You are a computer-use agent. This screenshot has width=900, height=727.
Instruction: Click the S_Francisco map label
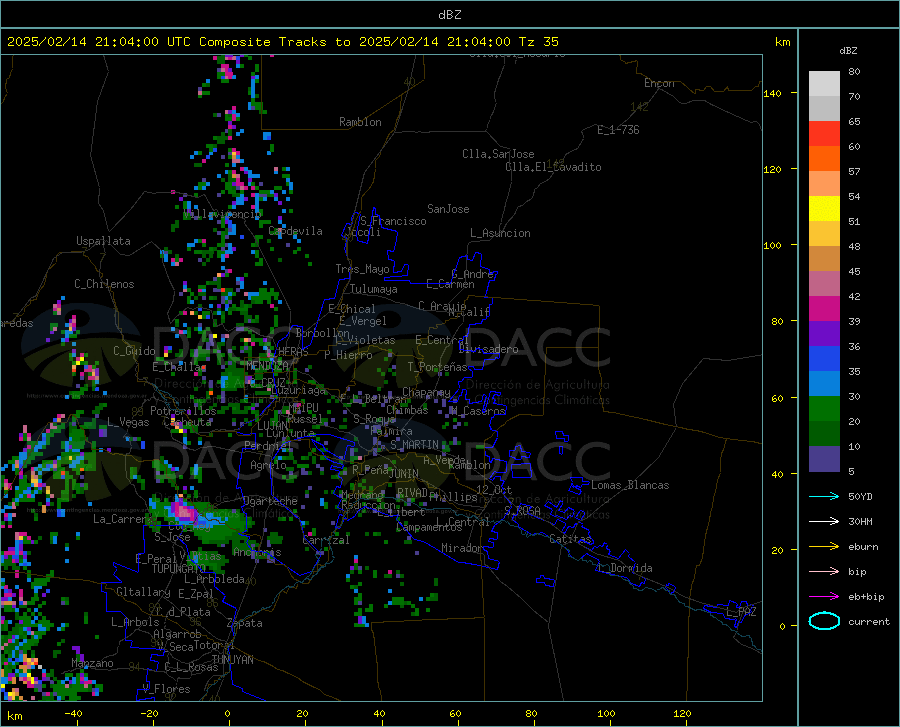[x=393, y=221]
